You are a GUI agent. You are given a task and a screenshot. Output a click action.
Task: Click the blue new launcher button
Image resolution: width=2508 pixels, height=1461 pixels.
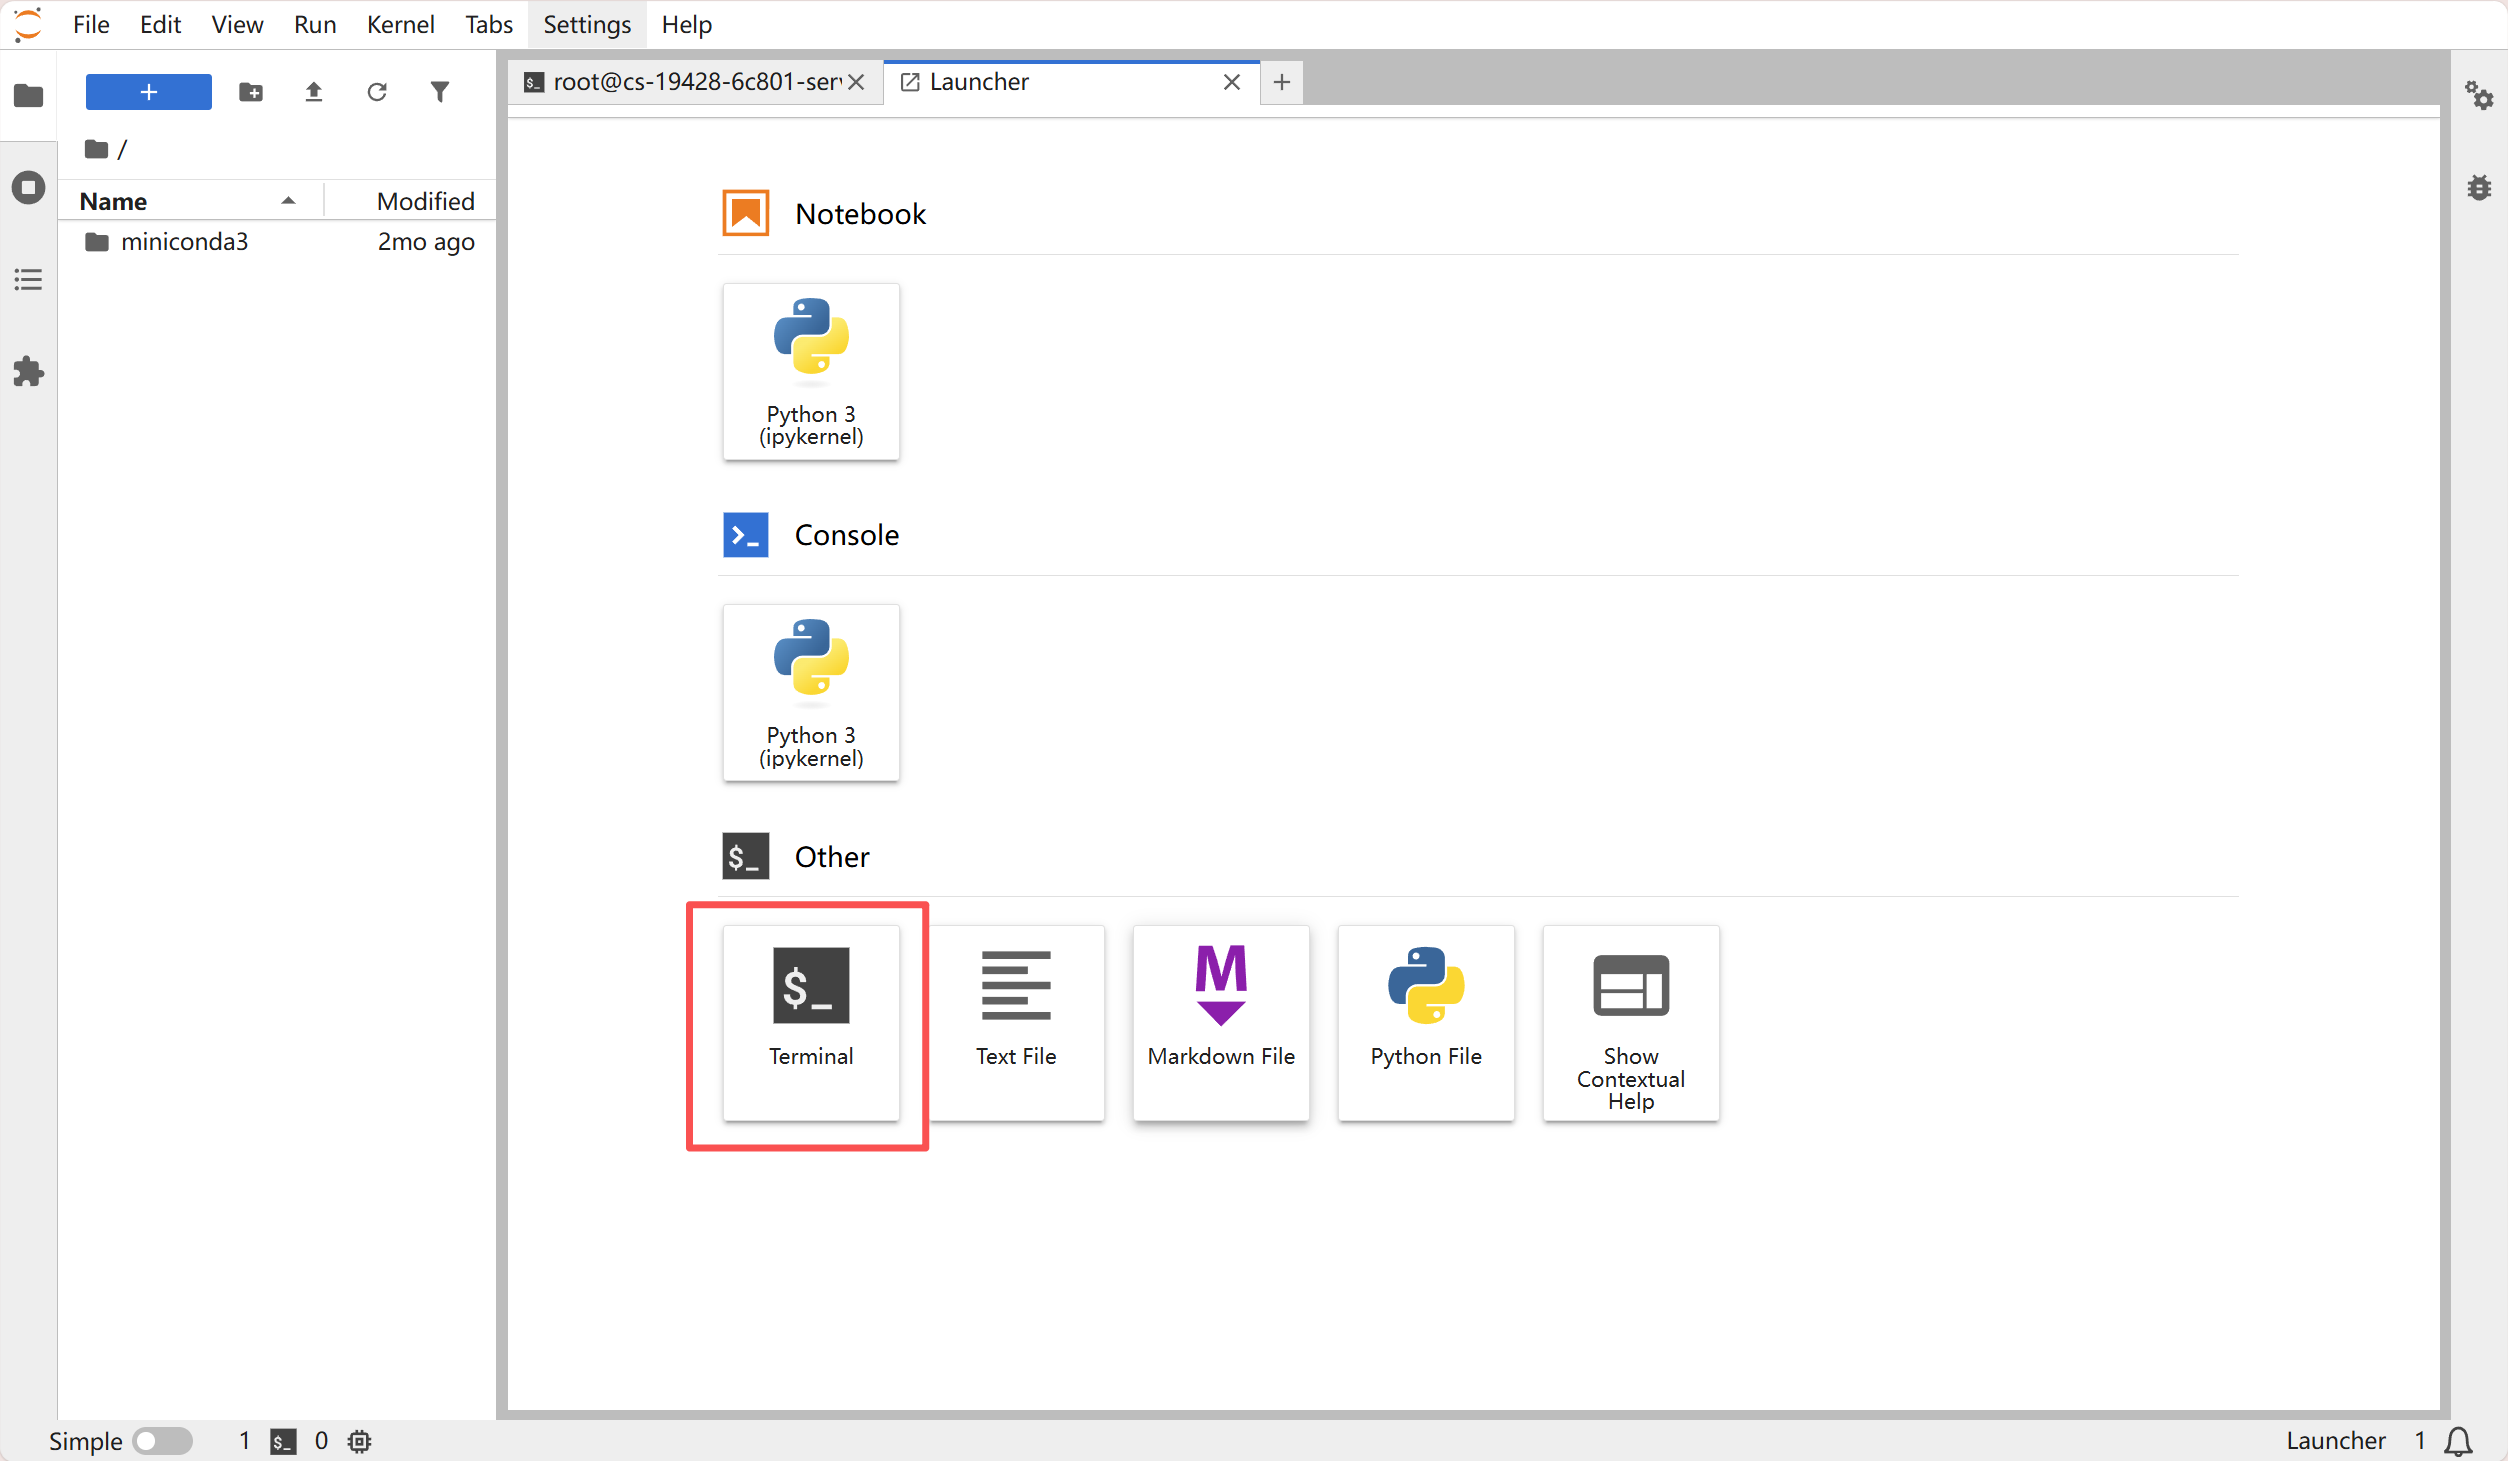point(148,92)
